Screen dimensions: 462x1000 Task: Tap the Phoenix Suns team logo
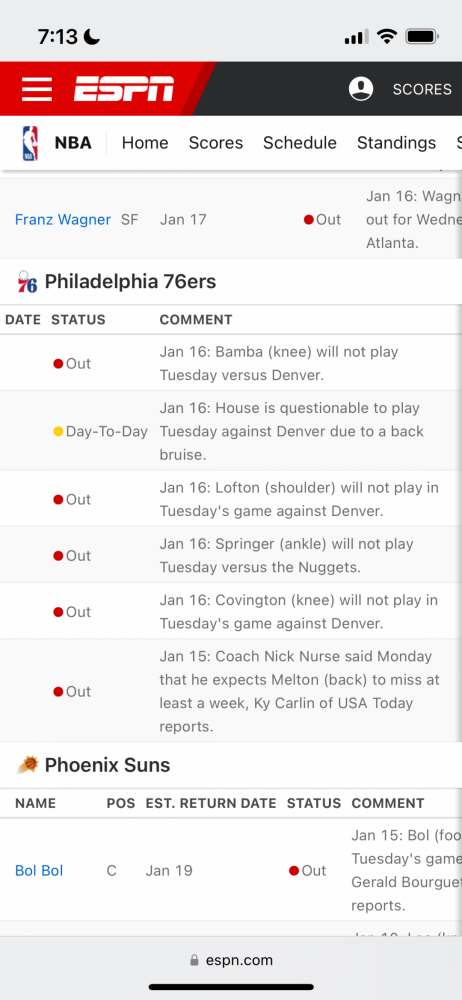click(x=27, y=764)
